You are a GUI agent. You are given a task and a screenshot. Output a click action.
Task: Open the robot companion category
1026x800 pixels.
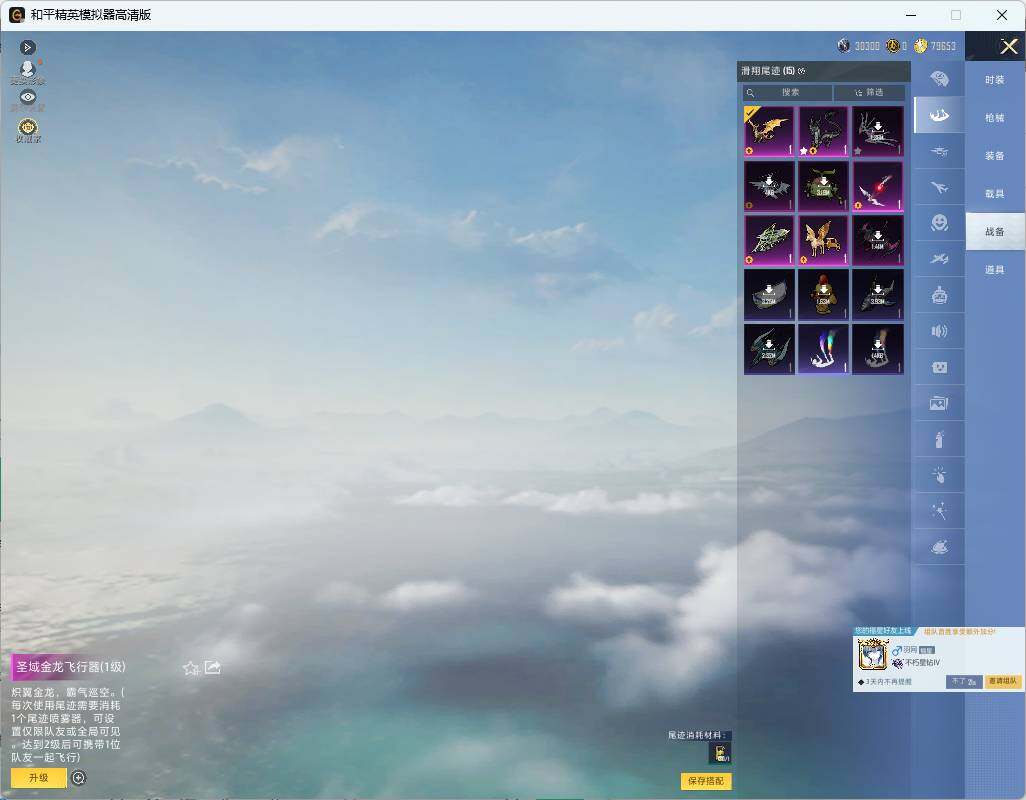(939, 296)
